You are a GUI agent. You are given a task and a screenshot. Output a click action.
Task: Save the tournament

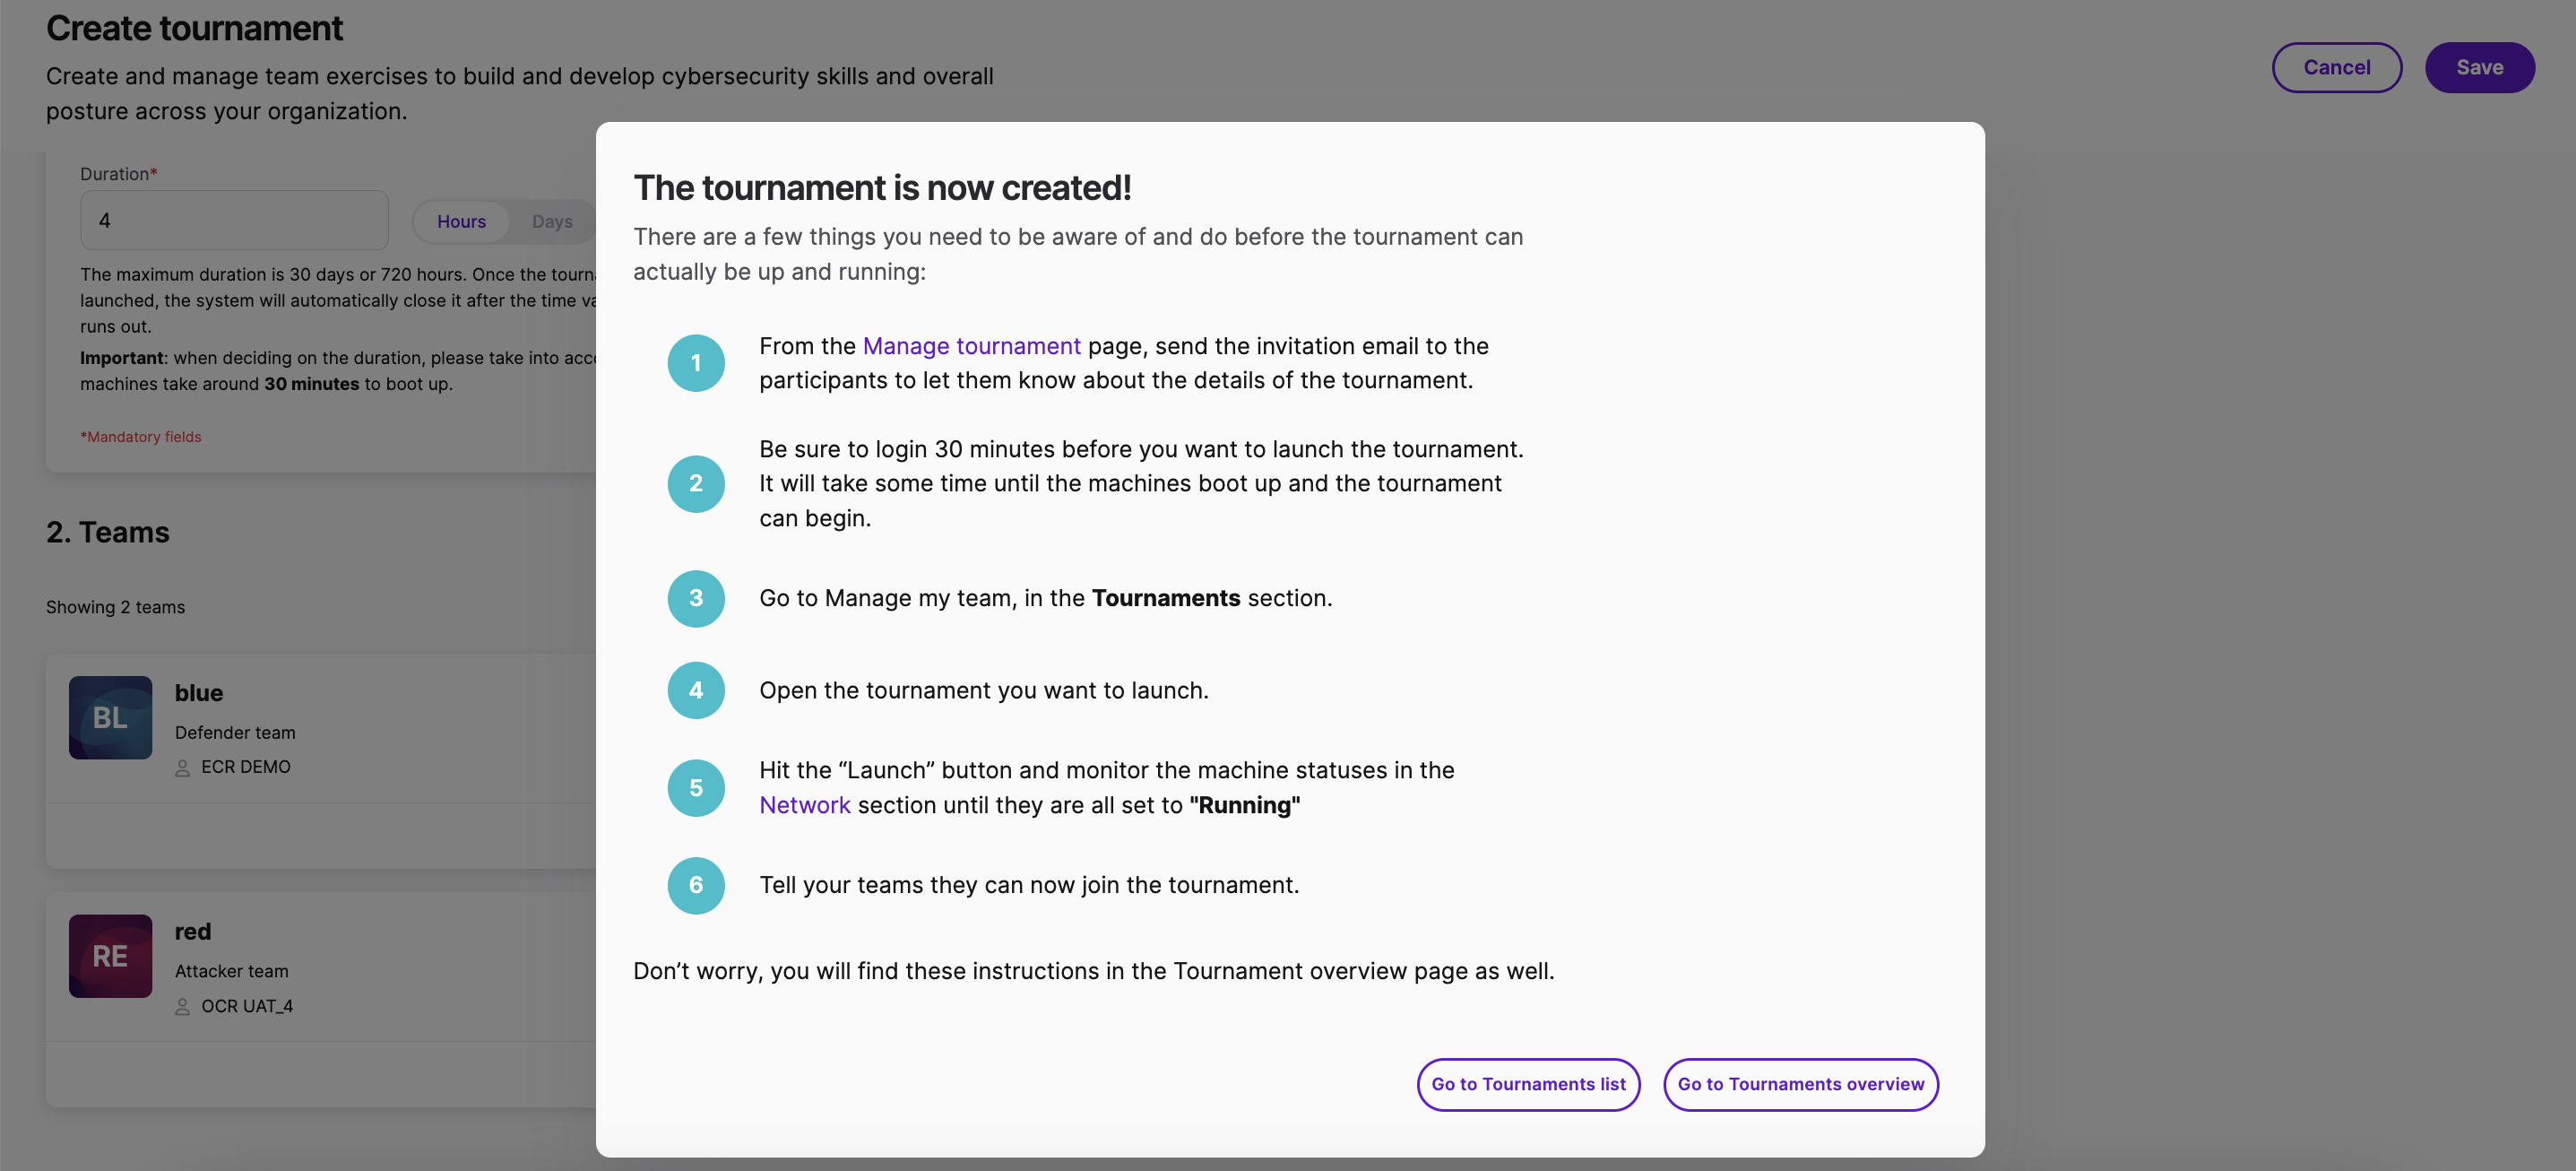(2479, 67)
